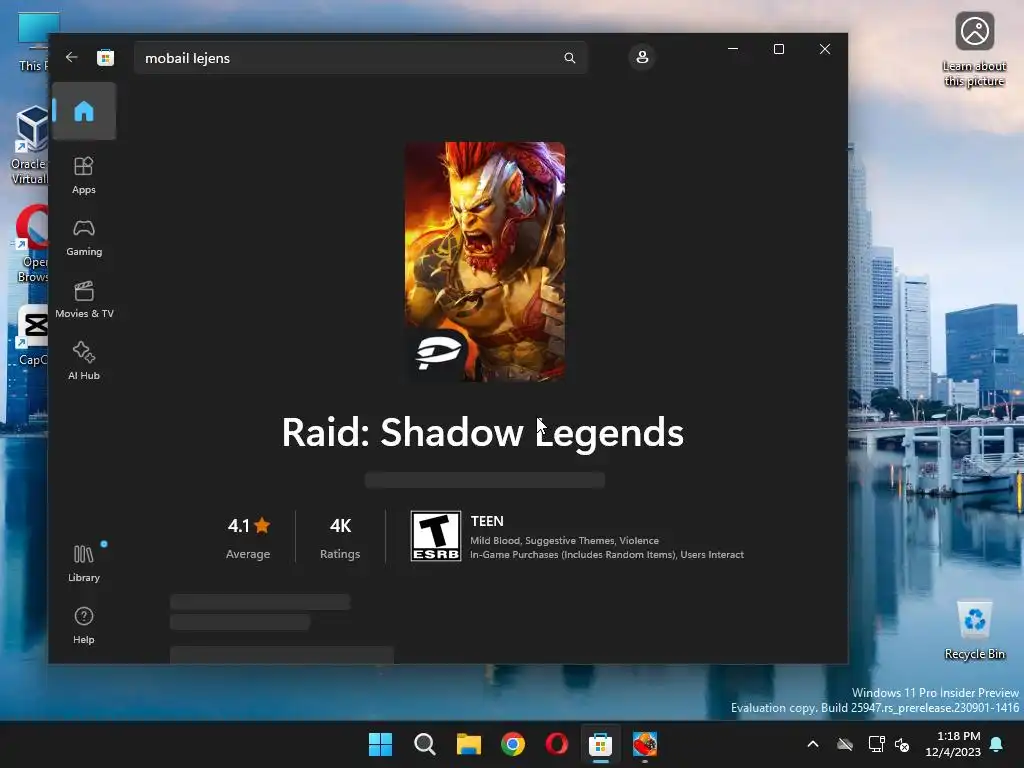
Task: Click 'In-Game Purchases (Includes Random Items)' text
Action: 573,554
